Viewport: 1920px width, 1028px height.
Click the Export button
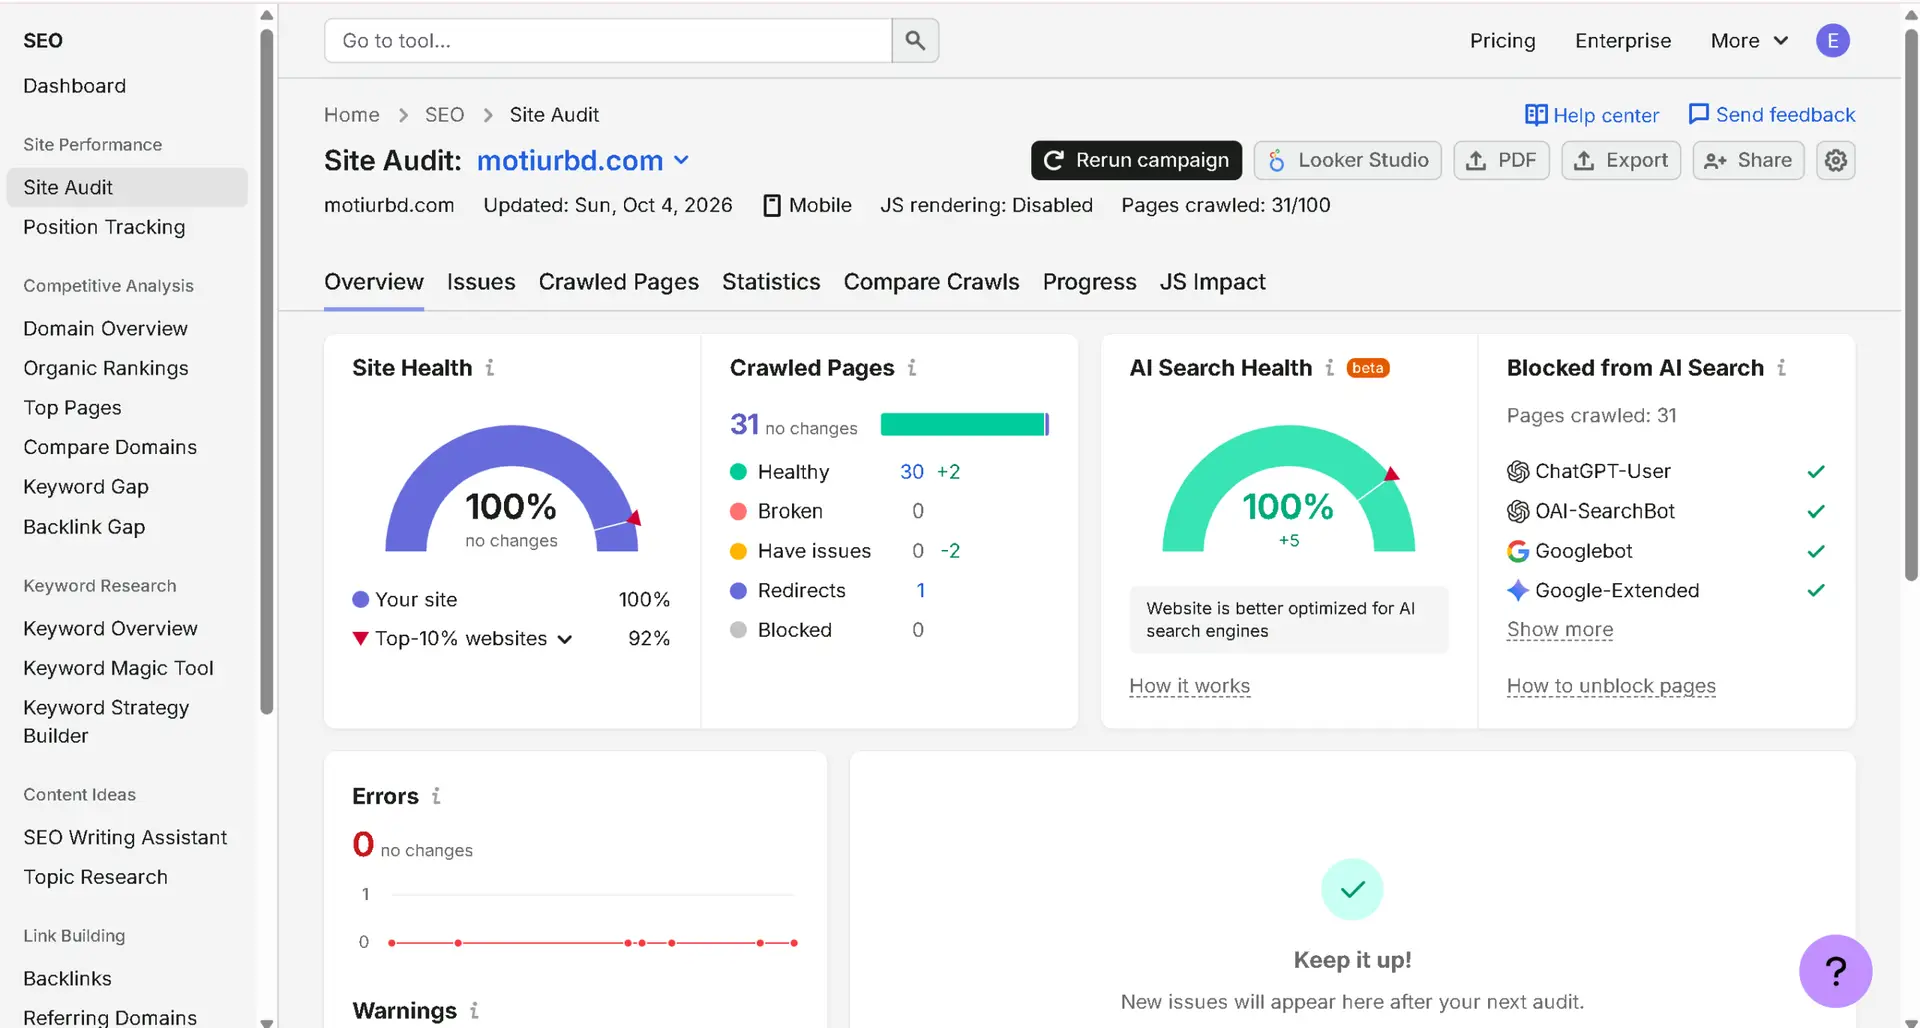[1621, 160]
